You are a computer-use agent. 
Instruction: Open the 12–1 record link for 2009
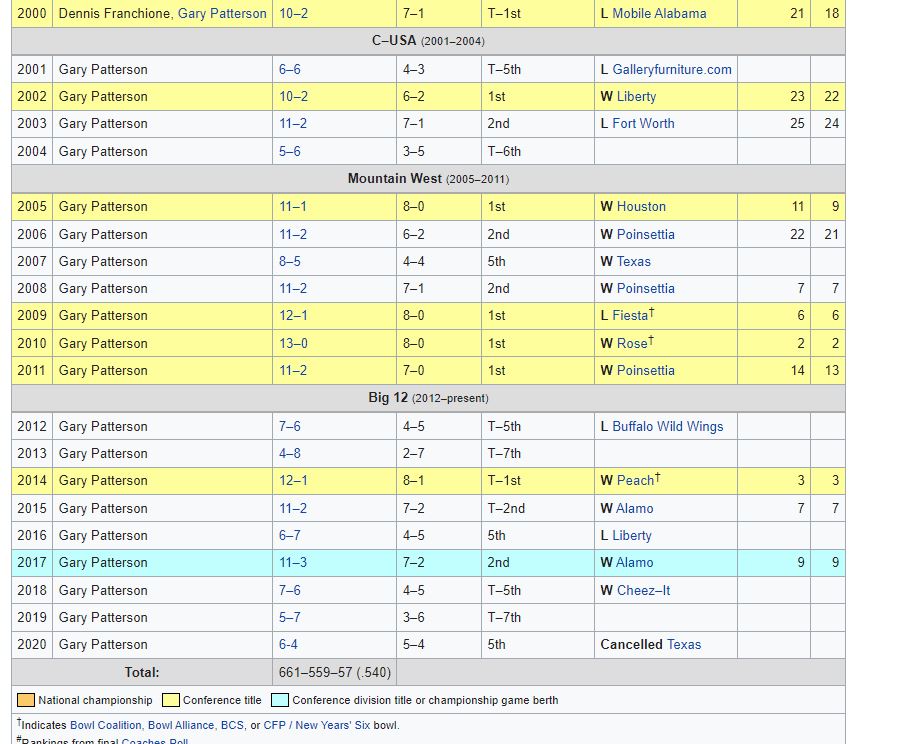[x=293, y=315]
